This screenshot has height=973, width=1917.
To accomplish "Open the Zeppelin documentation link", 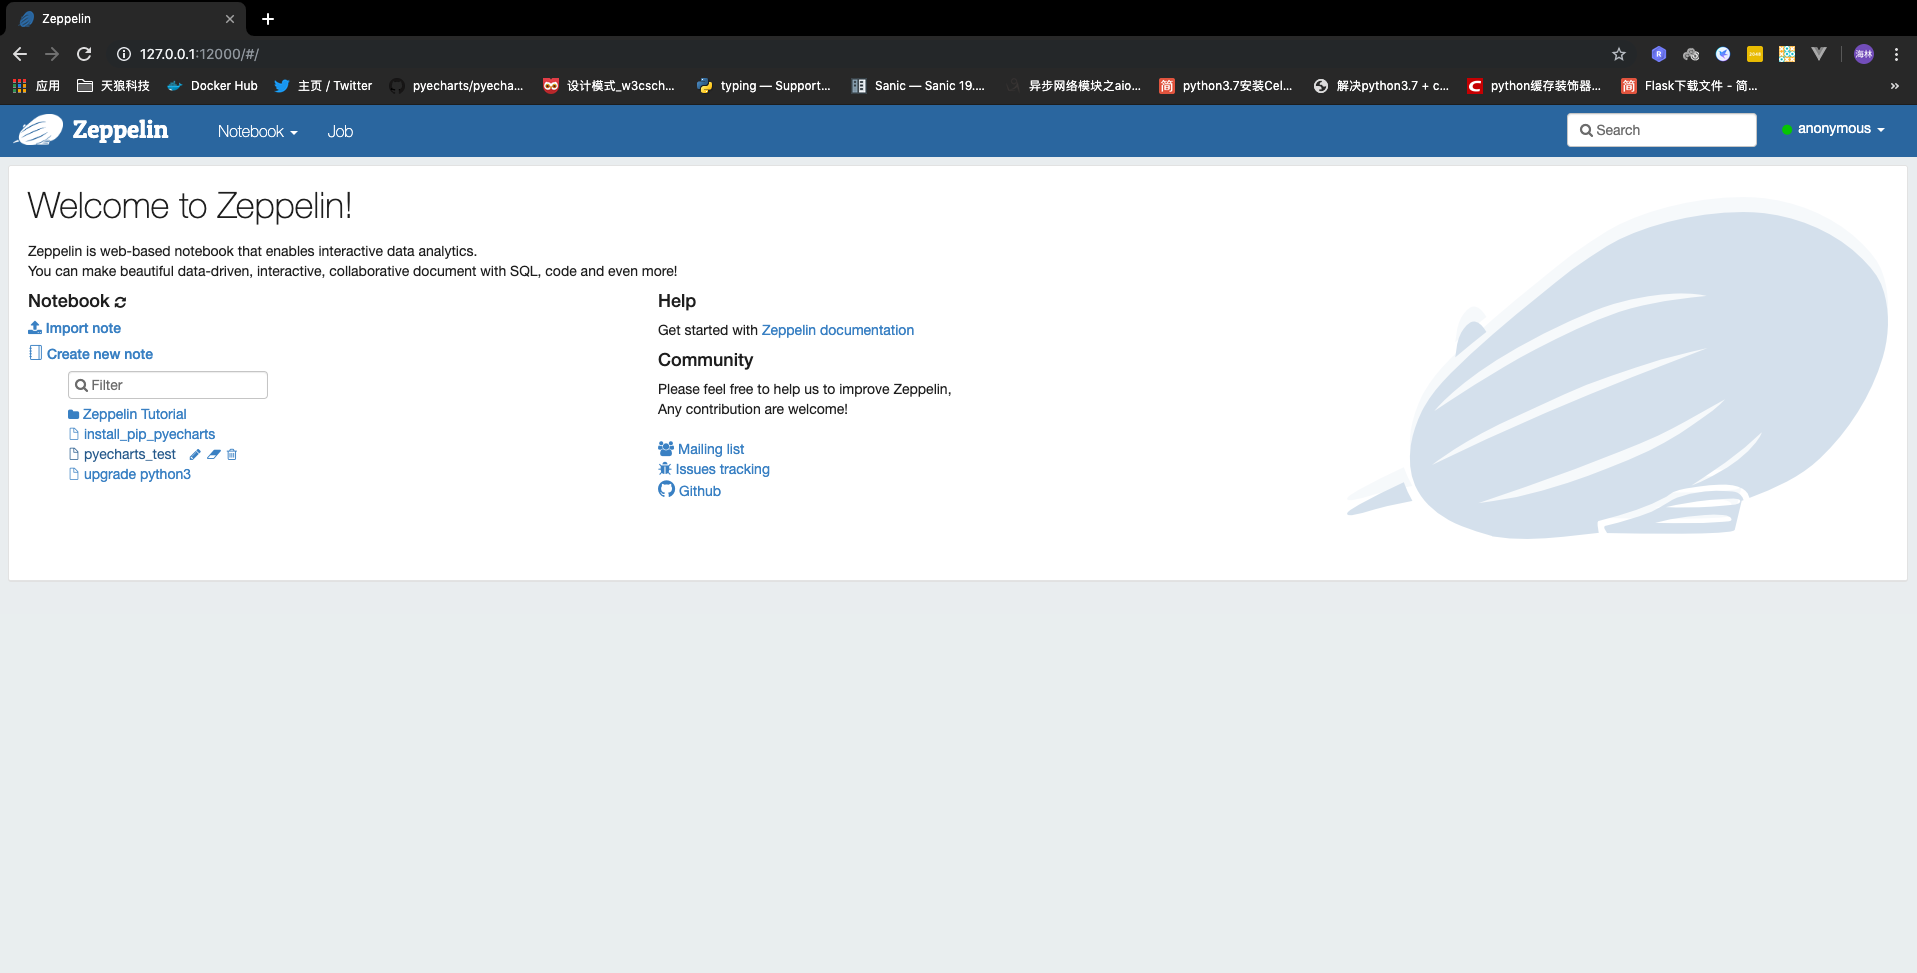I will pyautogui.click(x=838, y=330).
